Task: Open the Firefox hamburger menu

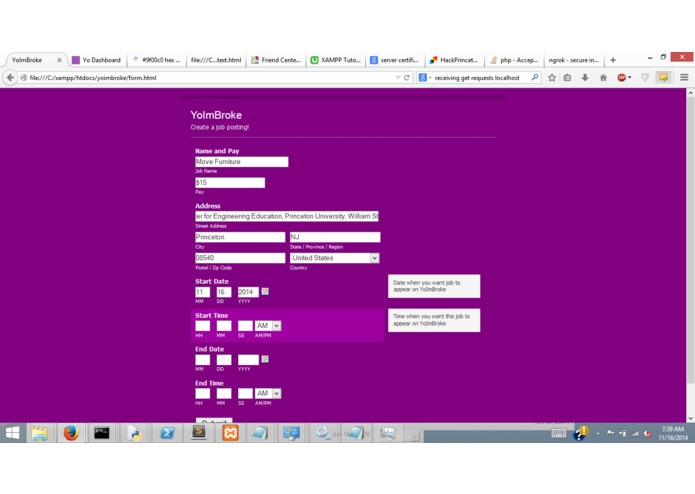Action: coord(684,78)
